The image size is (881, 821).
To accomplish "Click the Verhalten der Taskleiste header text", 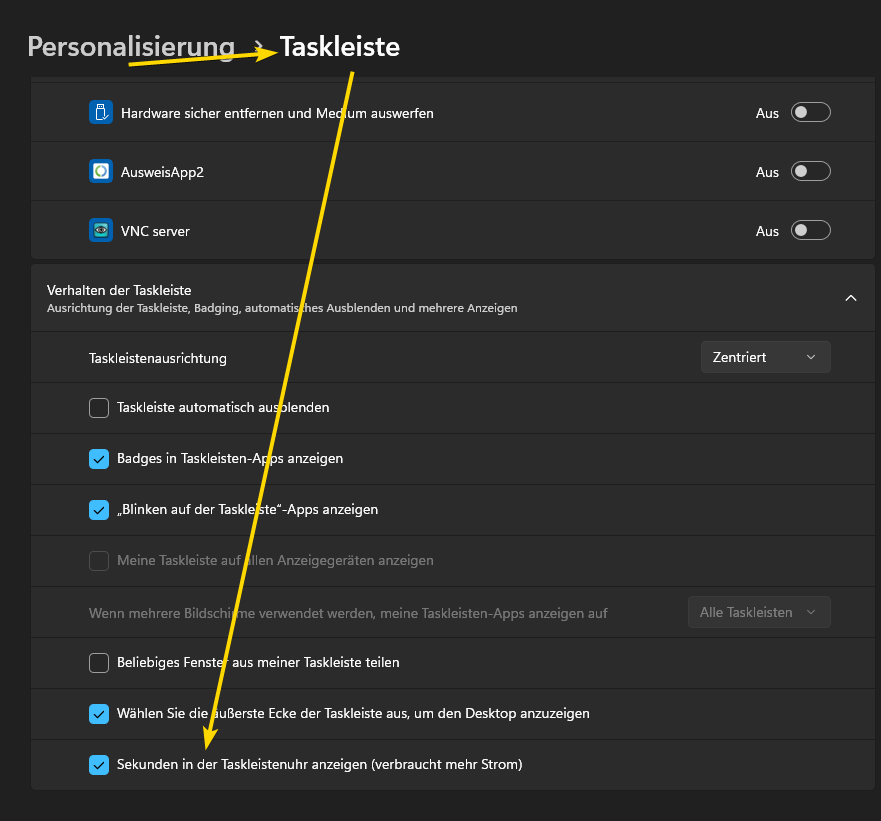I will [119, 290].
